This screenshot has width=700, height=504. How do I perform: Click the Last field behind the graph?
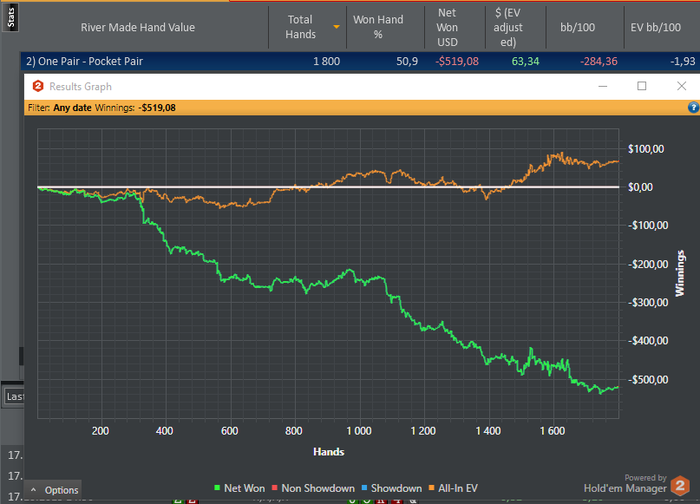click(14, 396)
